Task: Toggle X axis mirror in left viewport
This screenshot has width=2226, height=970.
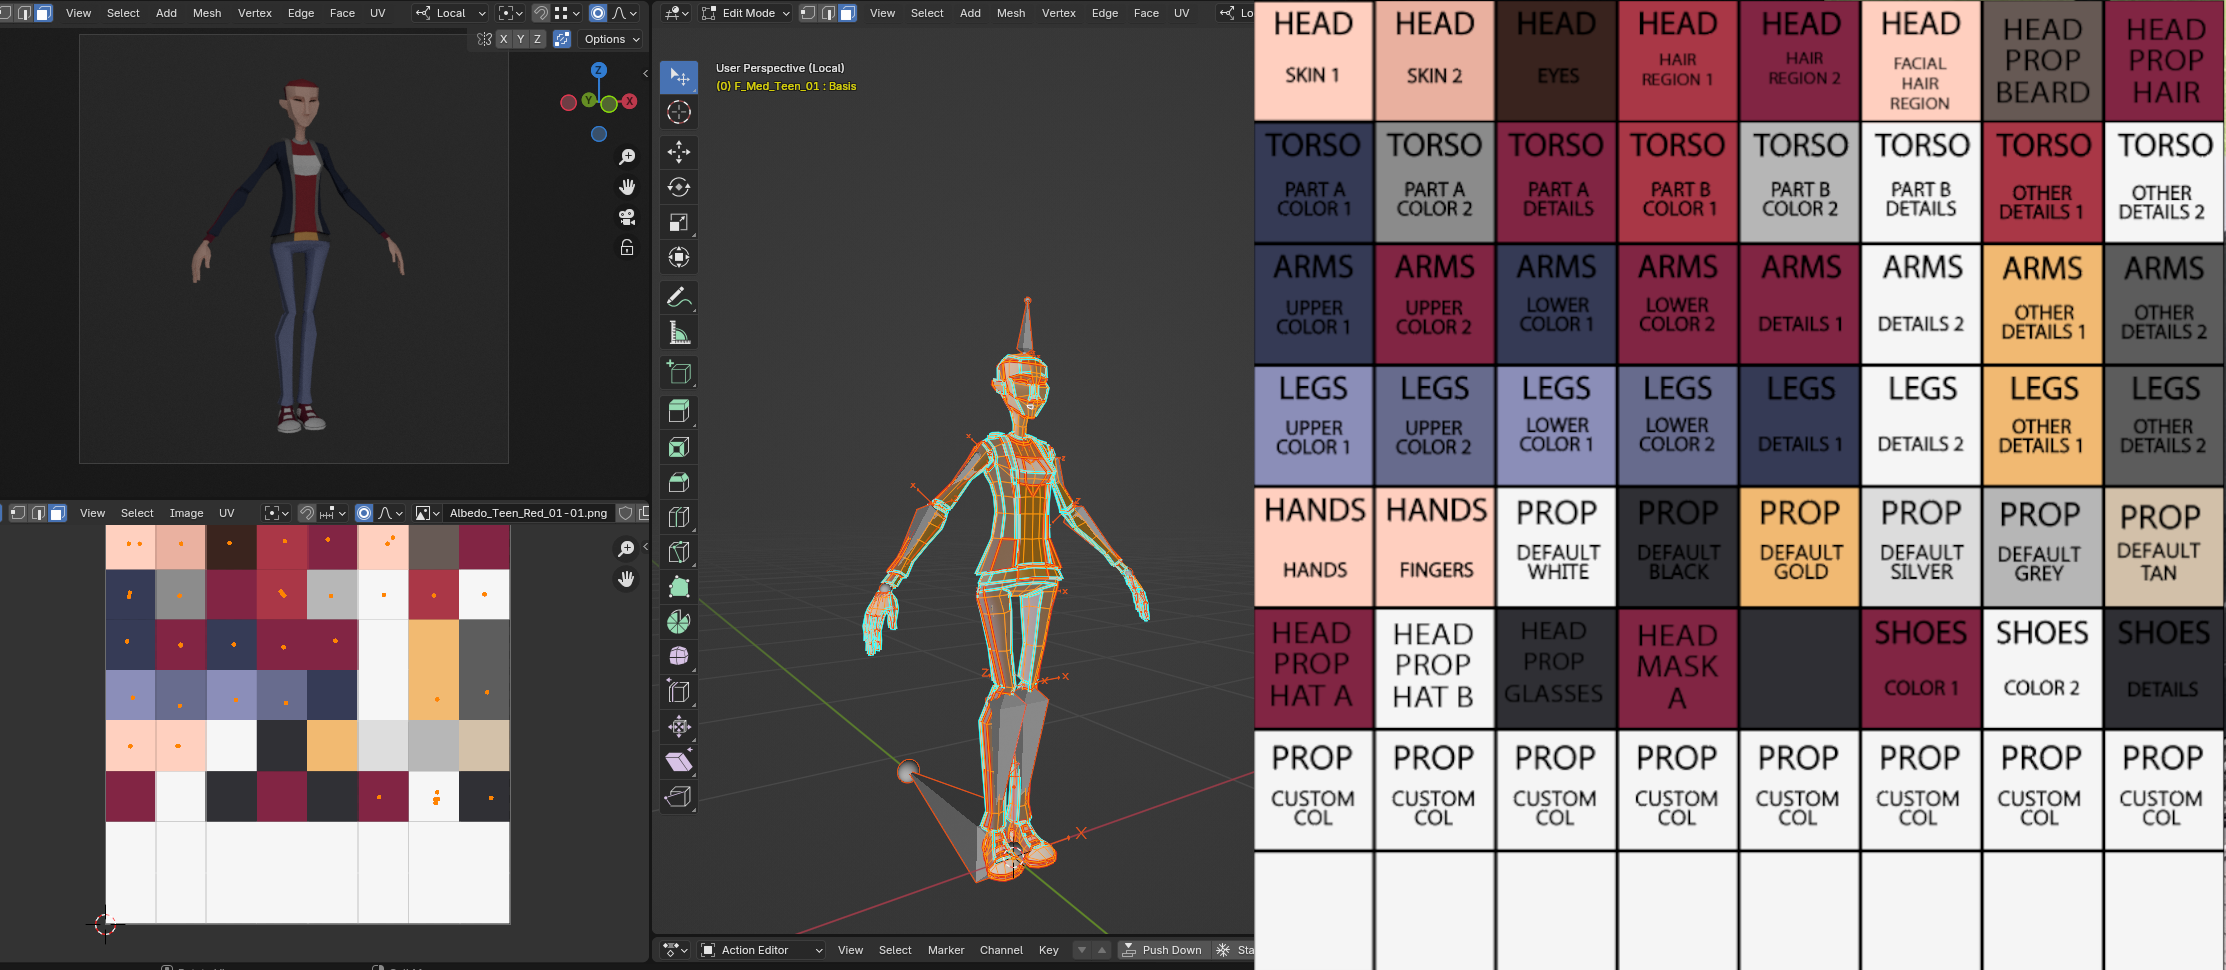Action: point(504,39)
